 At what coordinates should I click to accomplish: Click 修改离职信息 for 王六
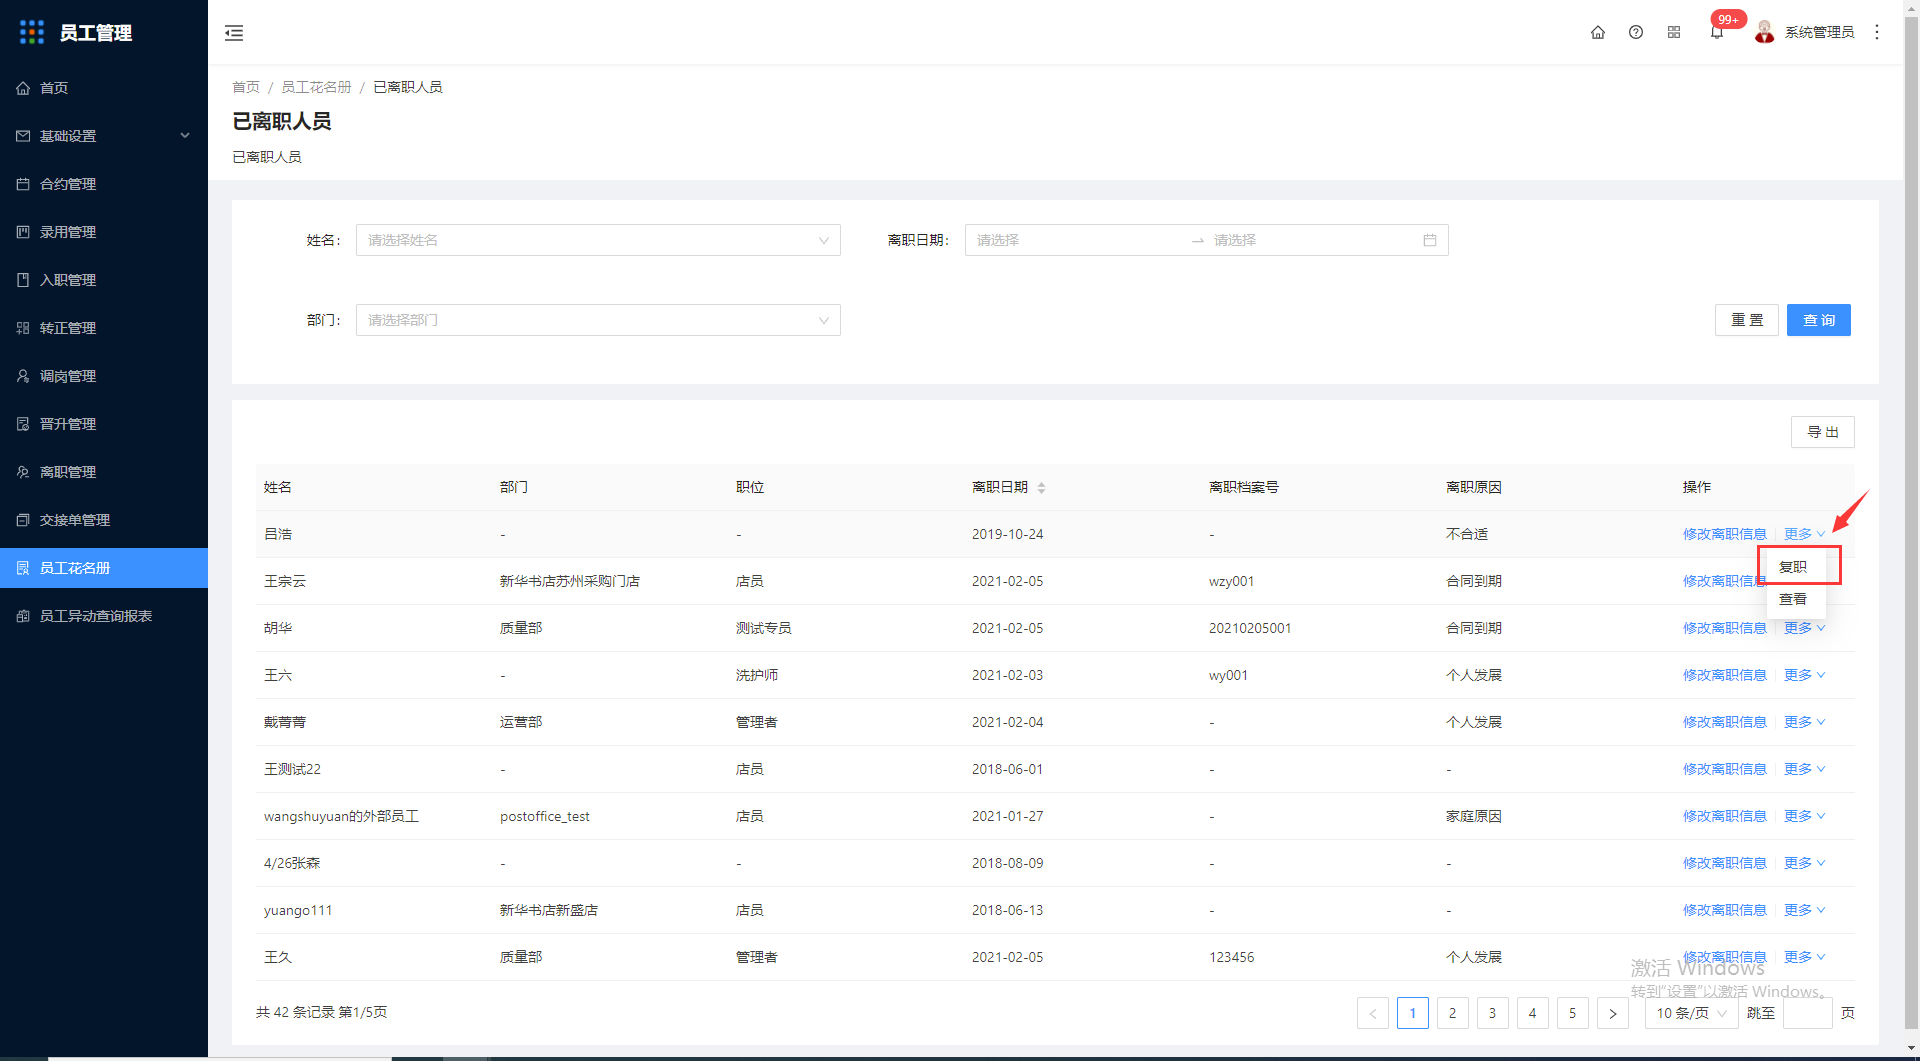(1725, 675)
